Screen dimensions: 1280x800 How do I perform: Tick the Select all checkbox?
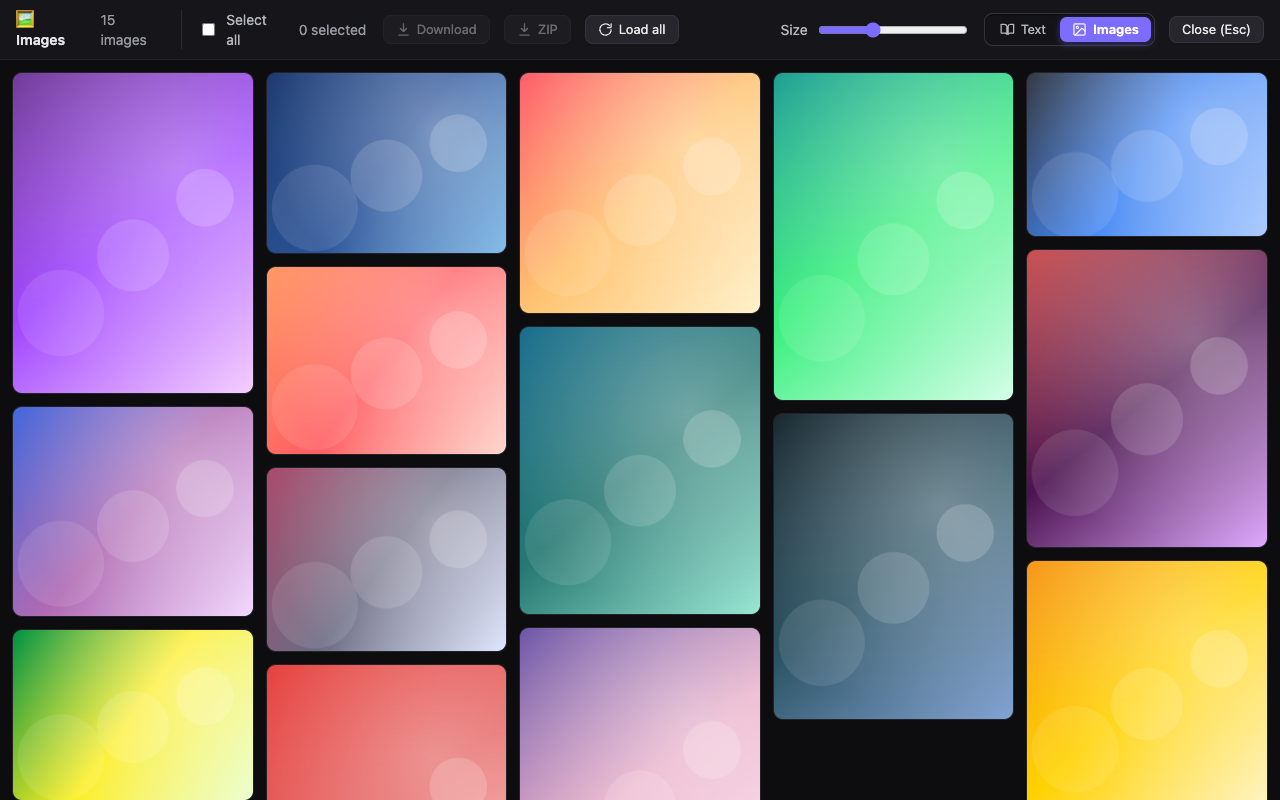pyautogui.click(x=208, y=30)
